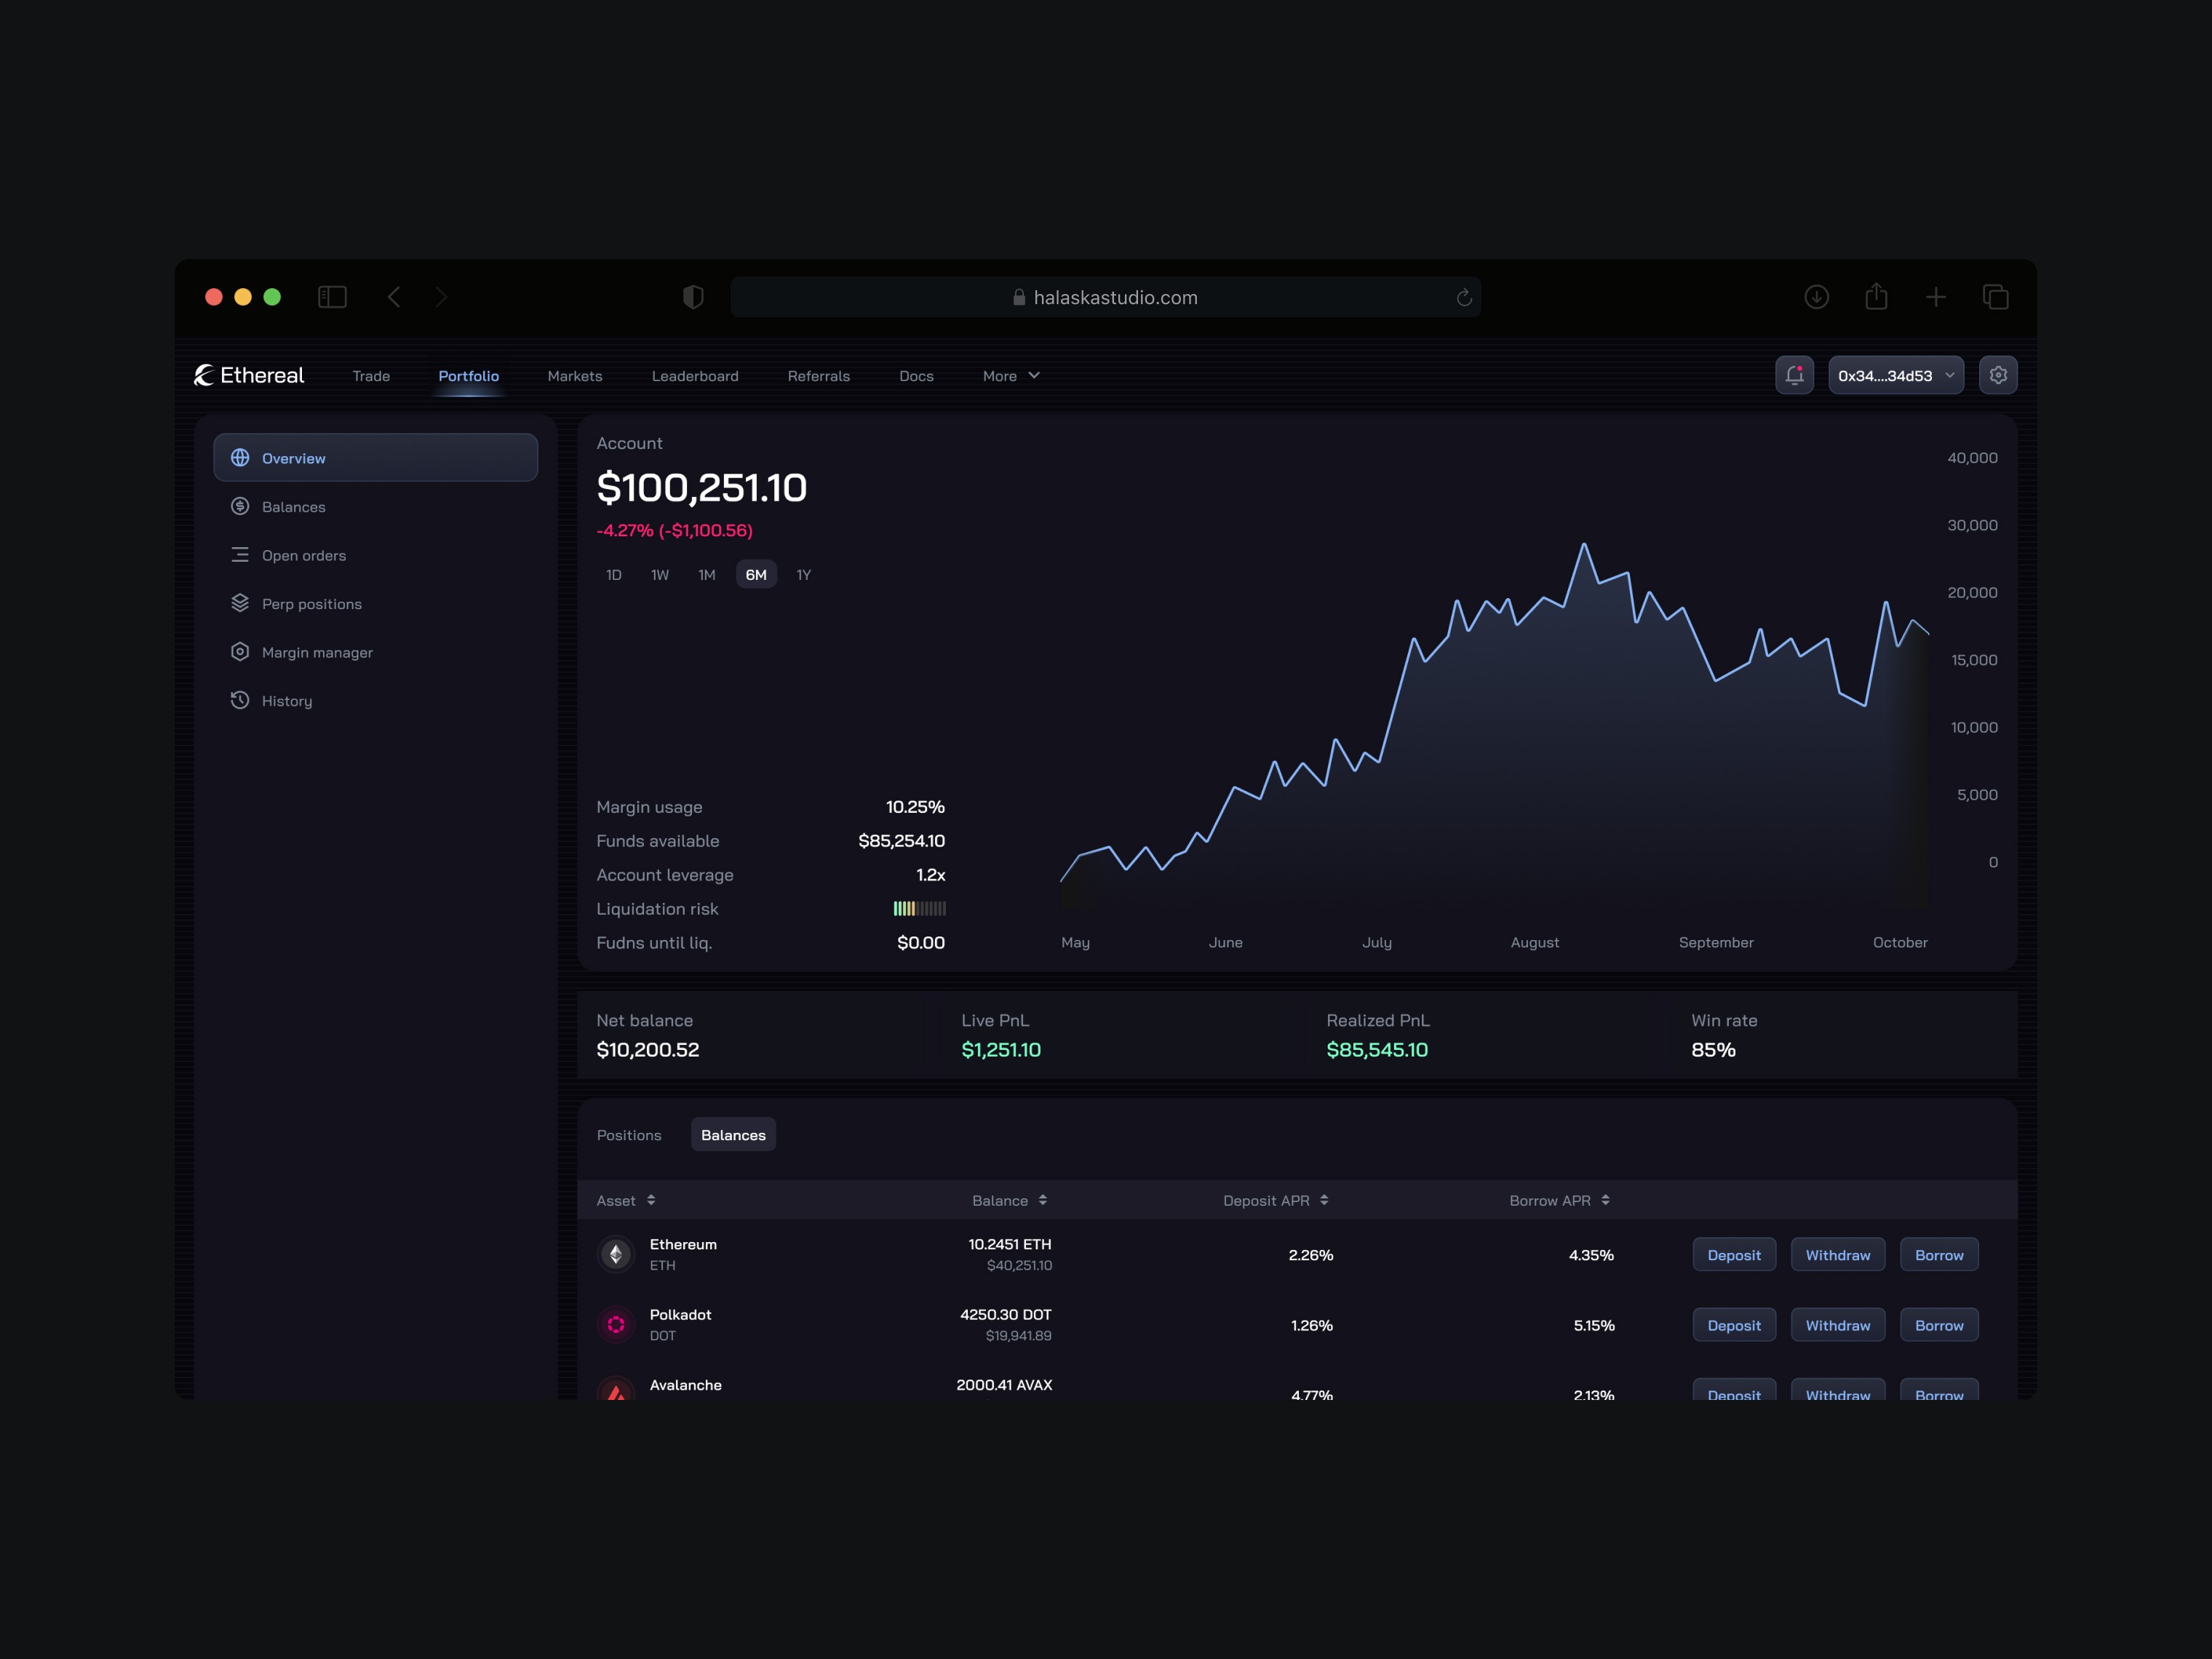This screenshot has width=2212, height=1659.
Task: Select the 1M time range option
Action: click(707, 575)
